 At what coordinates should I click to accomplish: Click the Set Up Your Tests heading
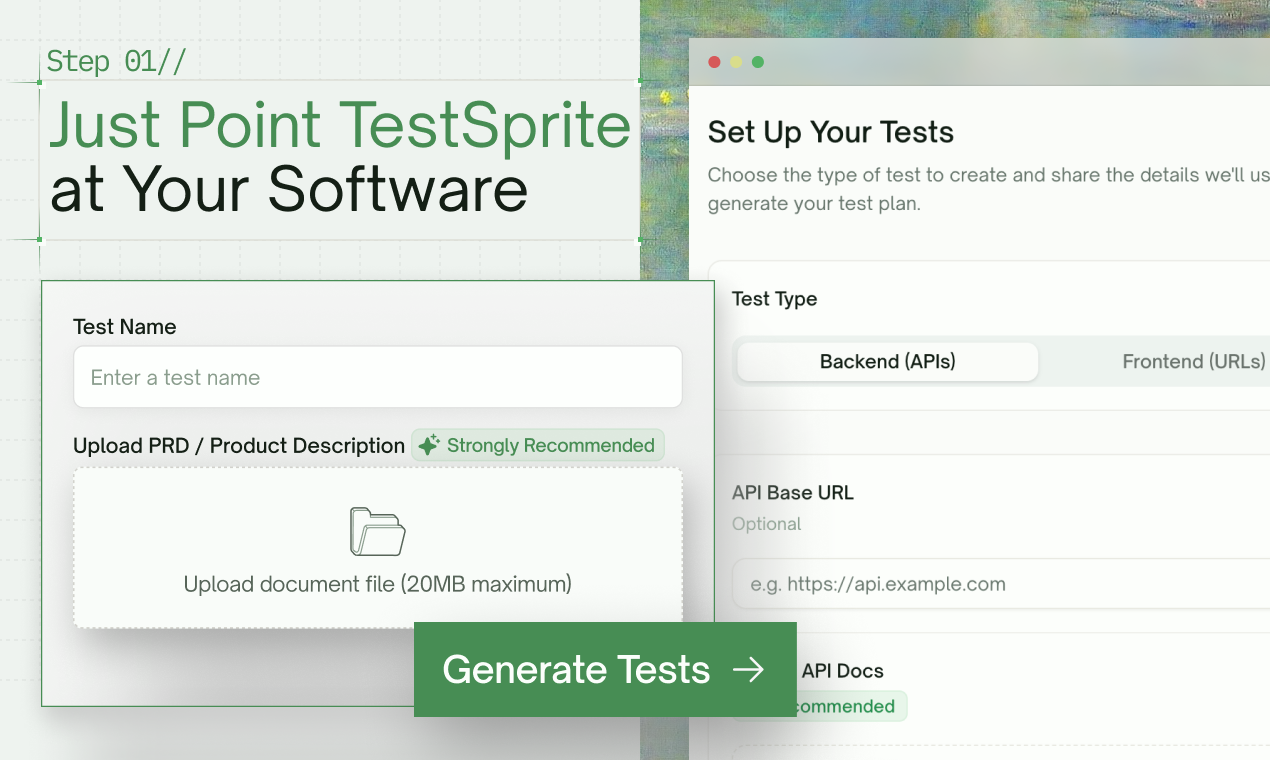pos(831,132)
